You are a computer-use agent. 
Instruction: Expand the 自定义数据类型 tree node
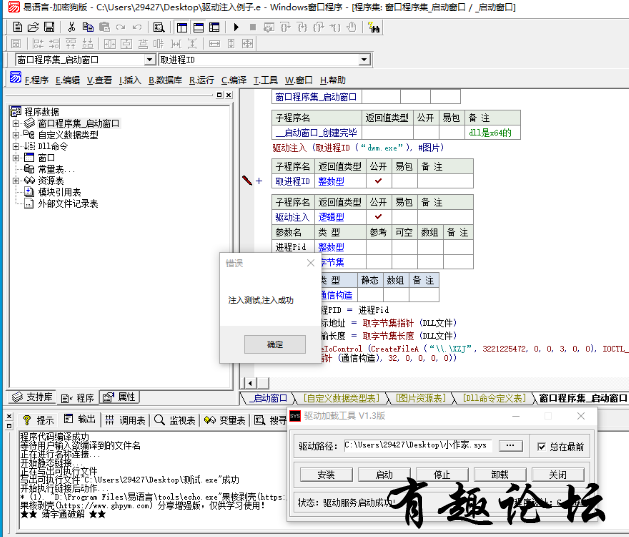pyautogui.click(x=16, y=135)
